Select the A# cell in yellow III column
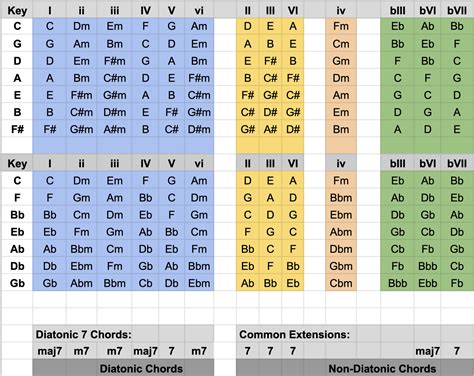Screen dimensions: 474x376 pyautogui.click(x=270, y=129)
